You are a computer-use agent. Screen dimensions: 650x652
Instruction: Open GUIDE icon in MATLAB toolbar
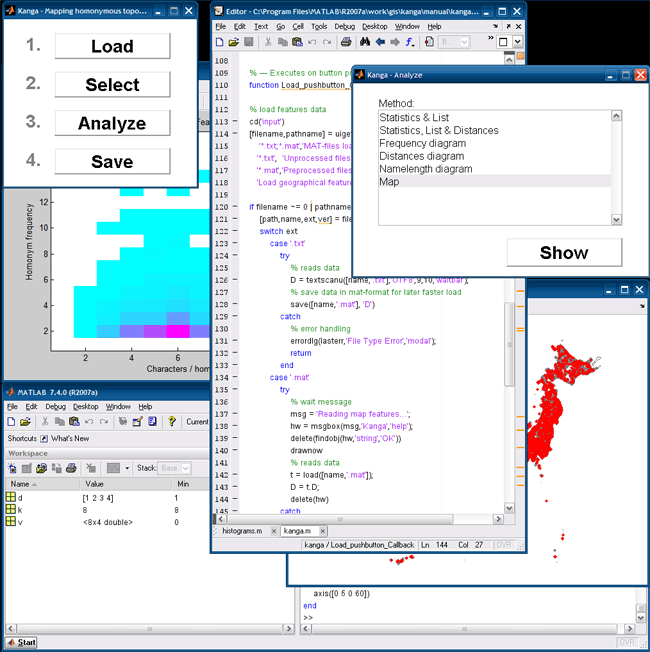(137, 422)
